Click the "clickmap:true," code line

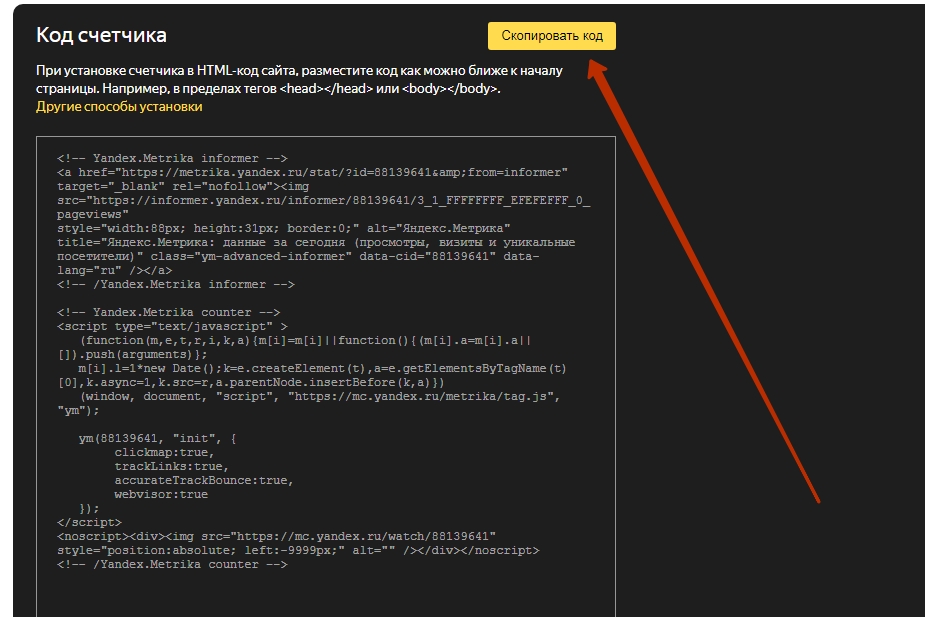[165, 452]
